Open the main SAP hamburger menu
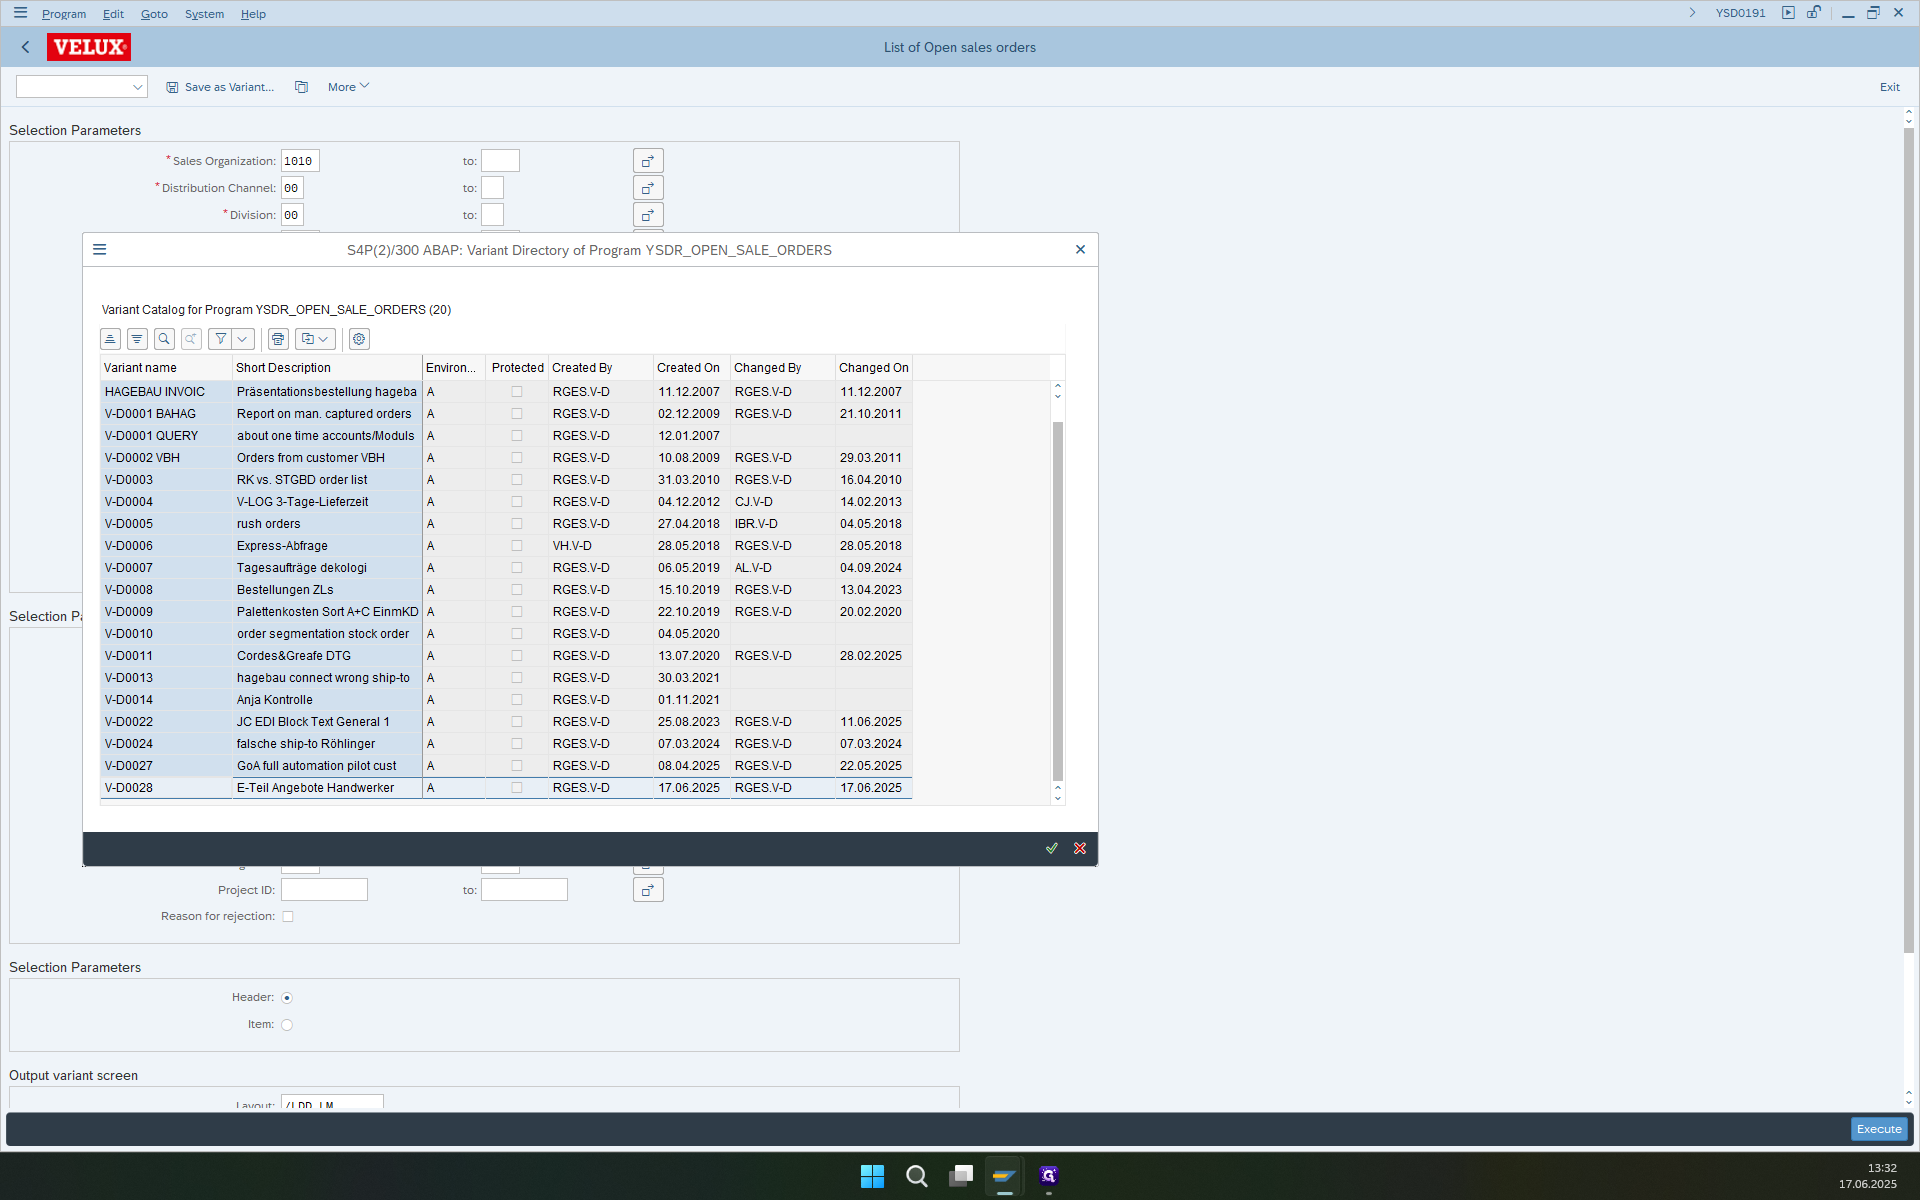 point(20,13)
